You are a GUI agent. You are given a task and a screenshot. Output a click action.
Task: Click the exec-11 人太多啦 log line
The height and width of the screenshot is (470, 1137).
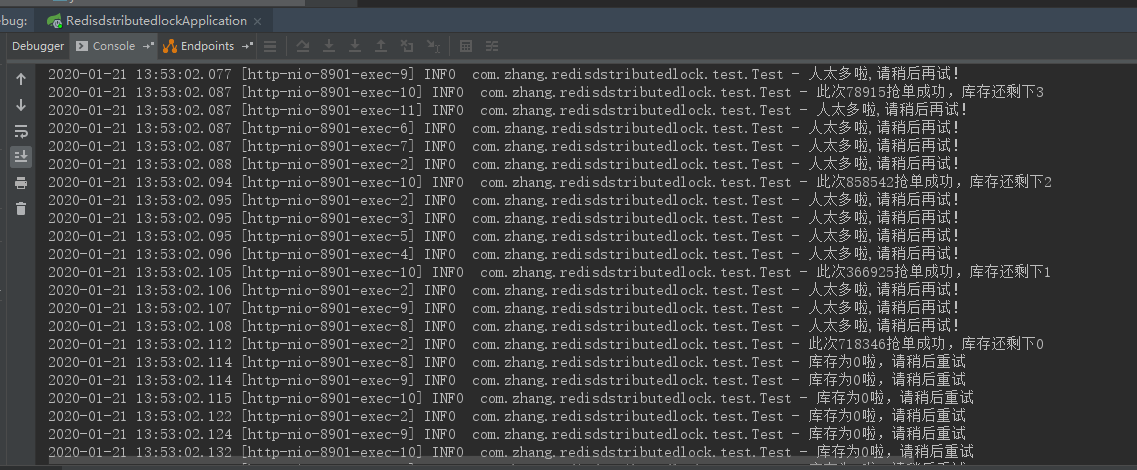(508, 110)
